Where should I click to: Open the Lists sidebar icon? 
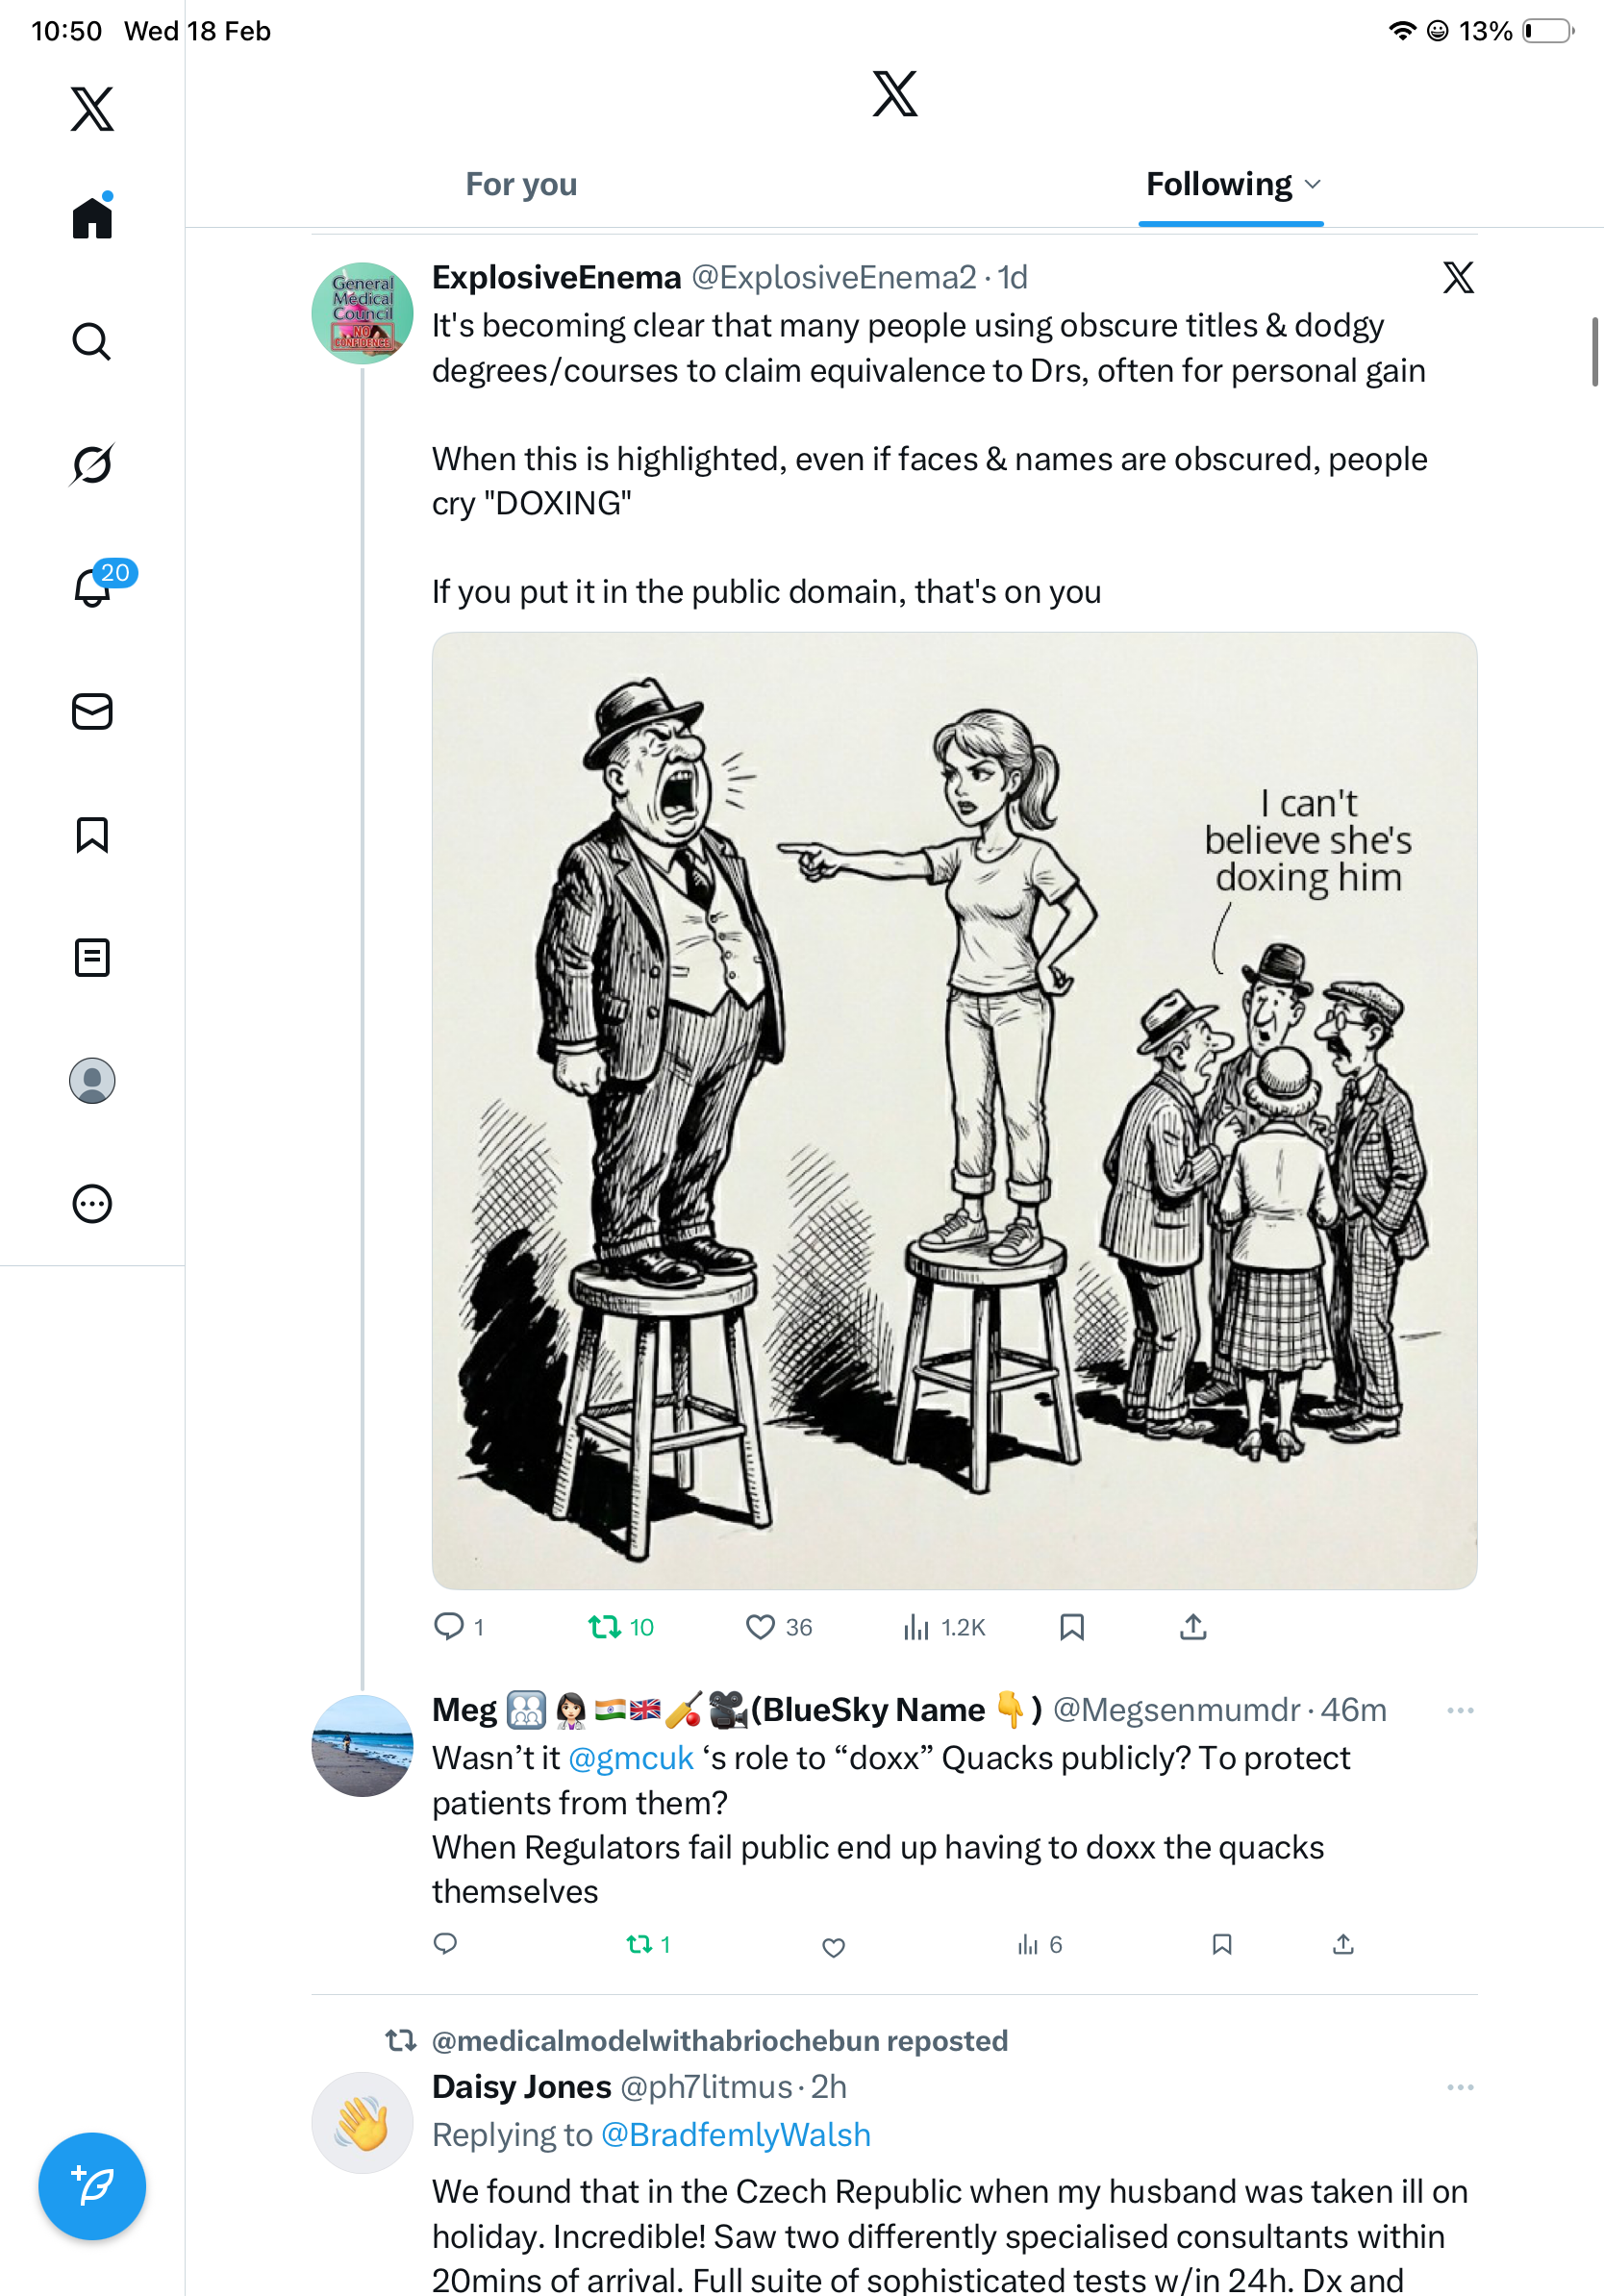92,958
